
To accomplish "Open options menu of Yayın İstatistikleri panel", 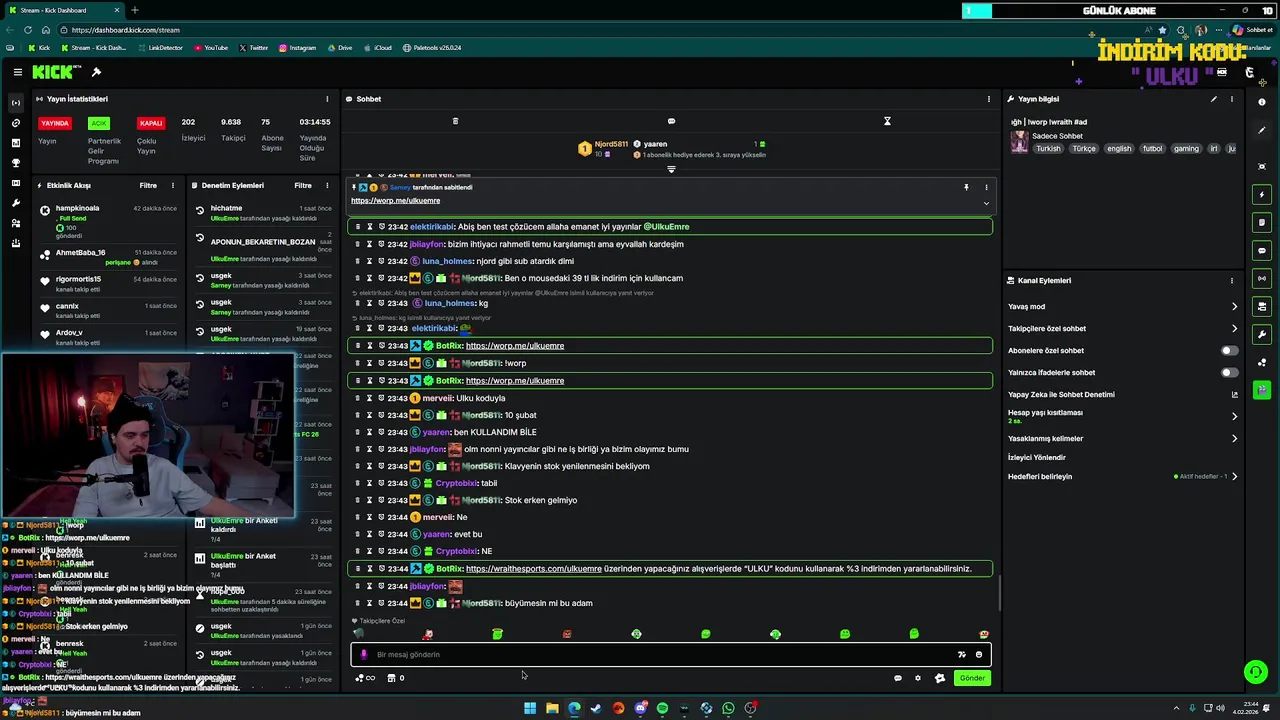I will [x=327, y=99].
